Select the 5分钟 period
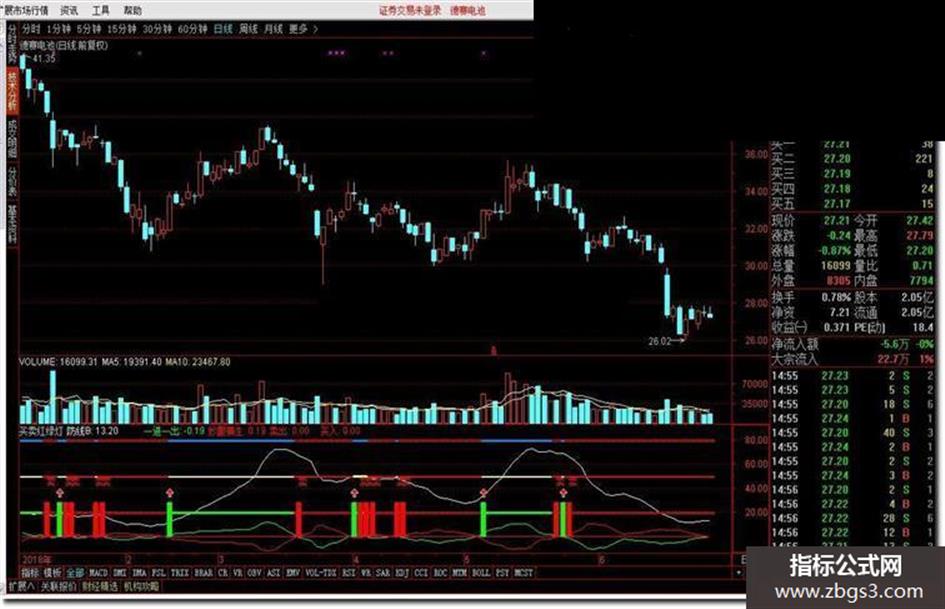 [x=89, y=28]
